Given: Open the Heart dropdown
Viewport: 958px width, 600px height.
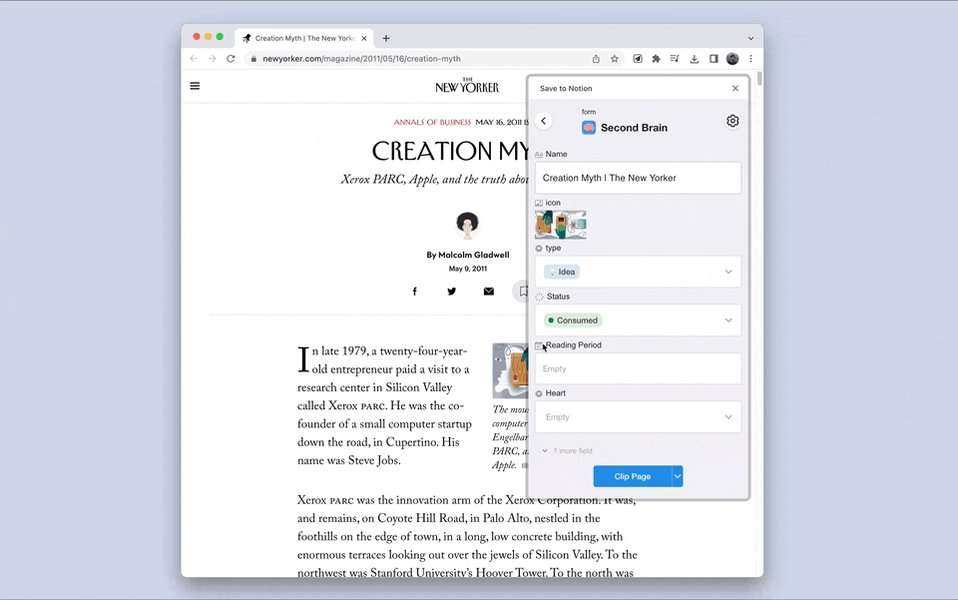Looking at the screenshot, I should (x=638, y=417).
